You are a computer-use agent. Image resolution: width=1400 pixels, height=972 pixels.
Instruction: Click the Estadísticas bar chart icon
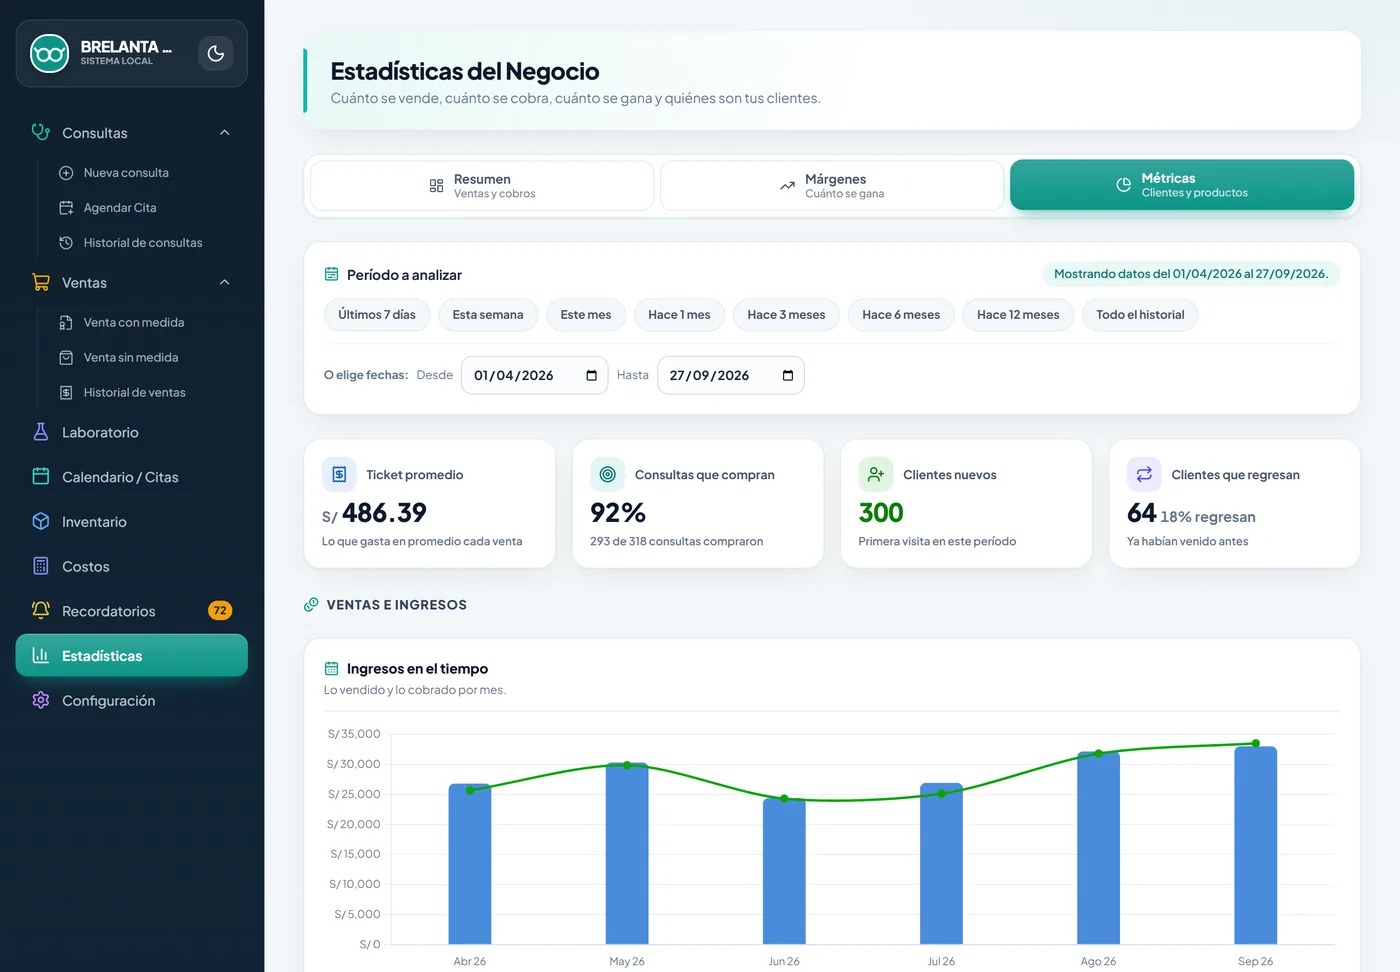(x=41, y=656)
